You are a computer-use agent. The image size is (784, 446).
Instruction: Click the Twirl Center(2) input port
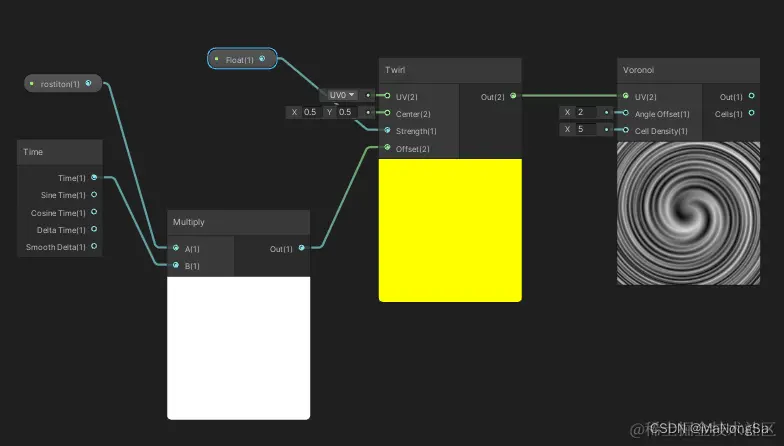click(x=387, y=113)
